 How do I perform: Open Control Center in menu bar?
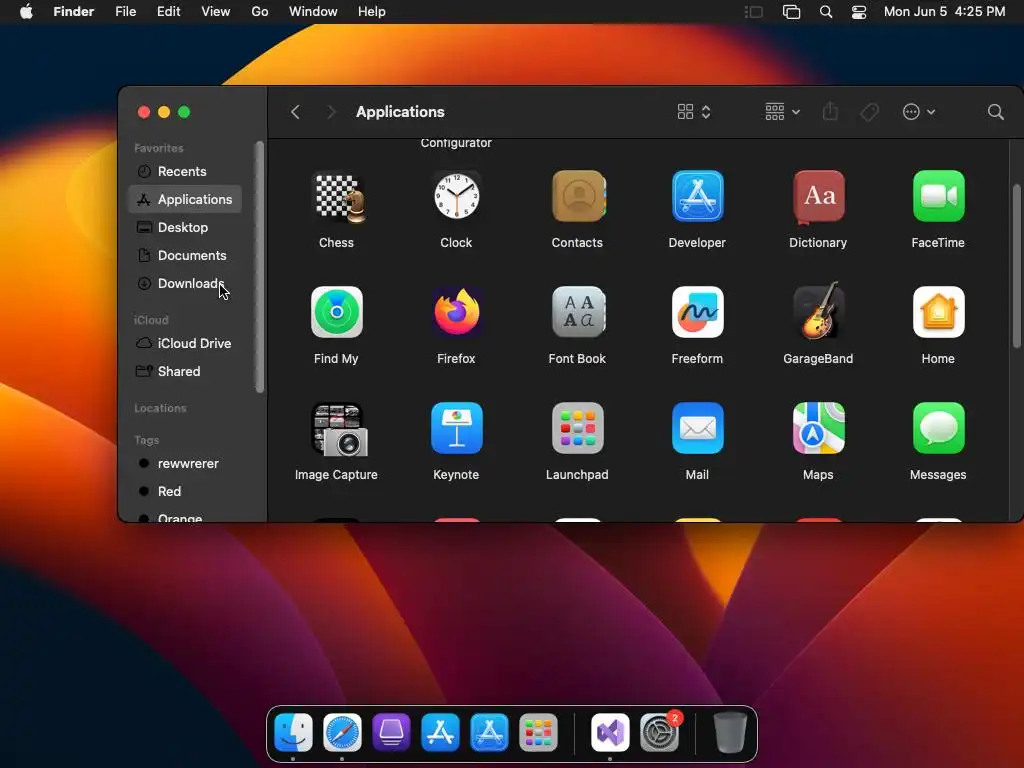(x=859, y=12)
